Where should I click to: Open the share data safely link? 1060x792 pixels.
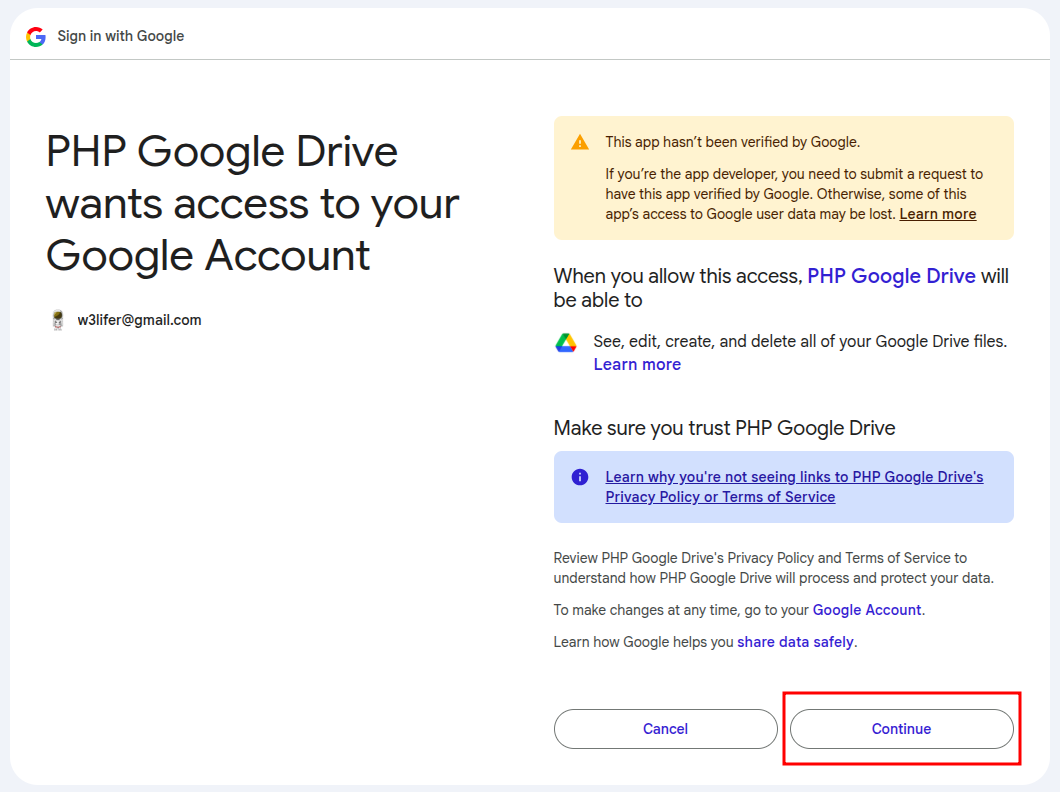pyautogui.click(x=795, y=642)
